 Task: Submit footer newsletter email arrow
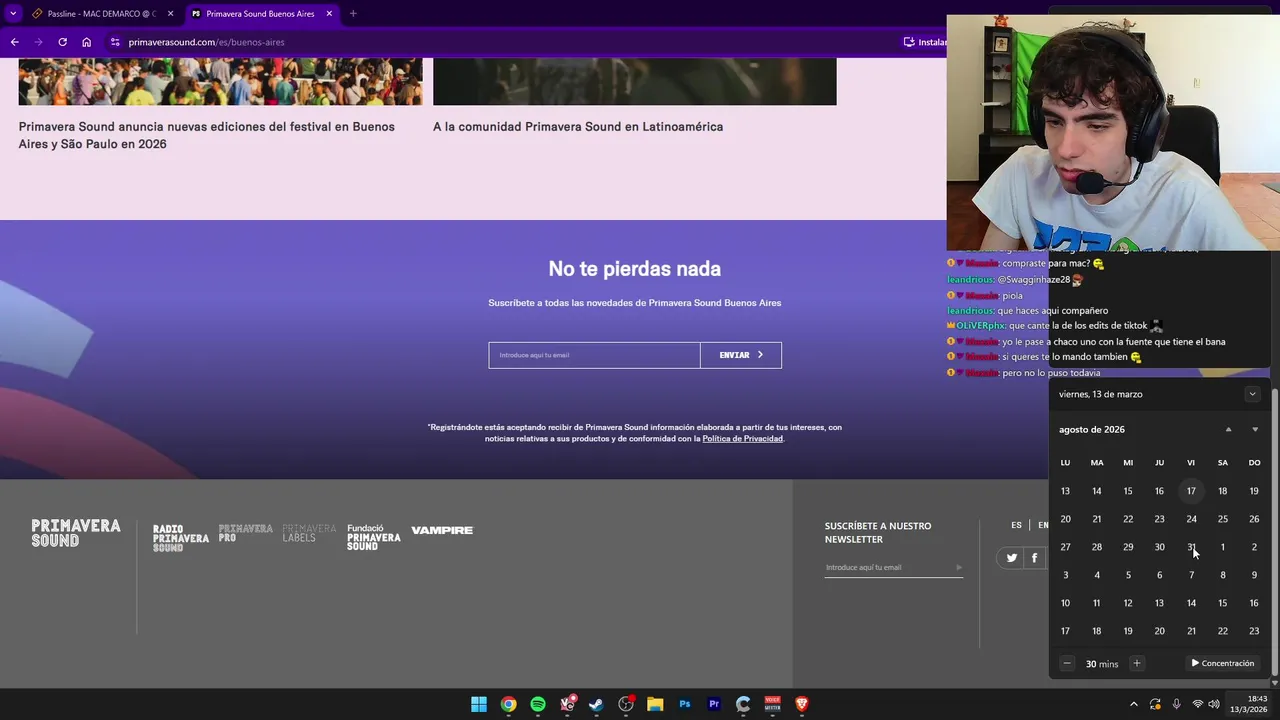click(958, 567)
